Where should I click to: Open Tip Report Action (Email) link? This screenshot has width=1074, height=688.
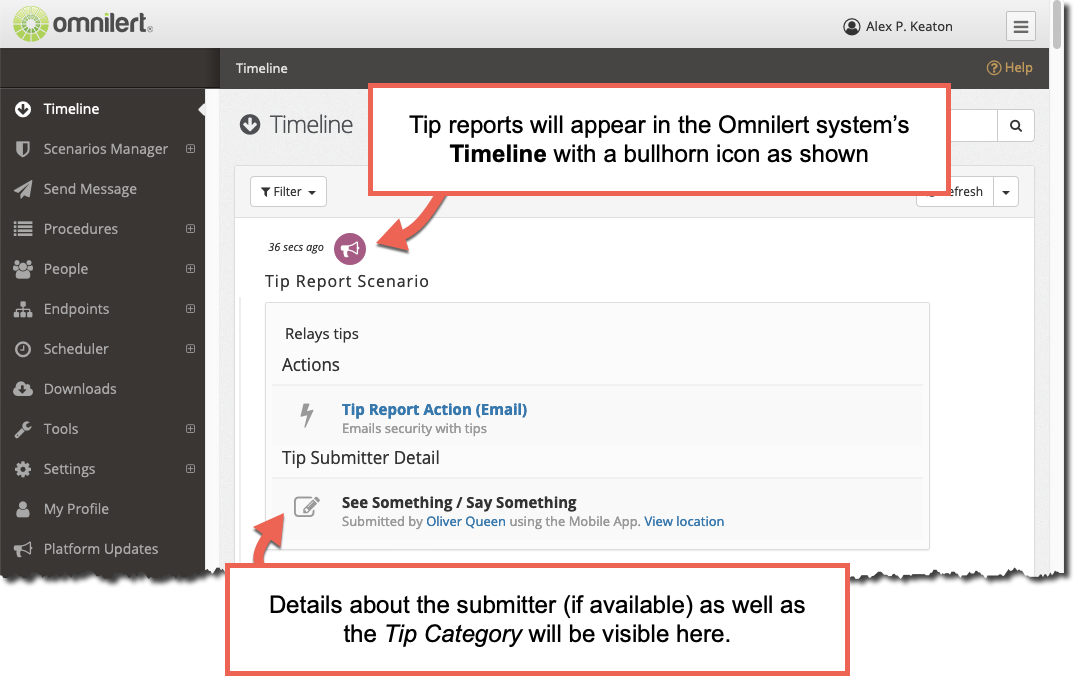coord(434,409)
